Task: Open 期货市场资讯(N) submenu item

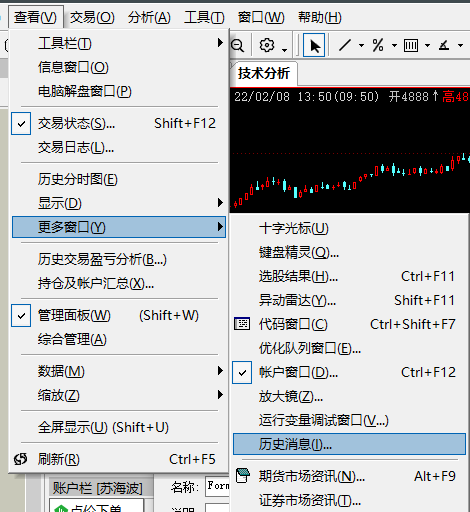Action: pyautogui.click(x=349, y=476)
